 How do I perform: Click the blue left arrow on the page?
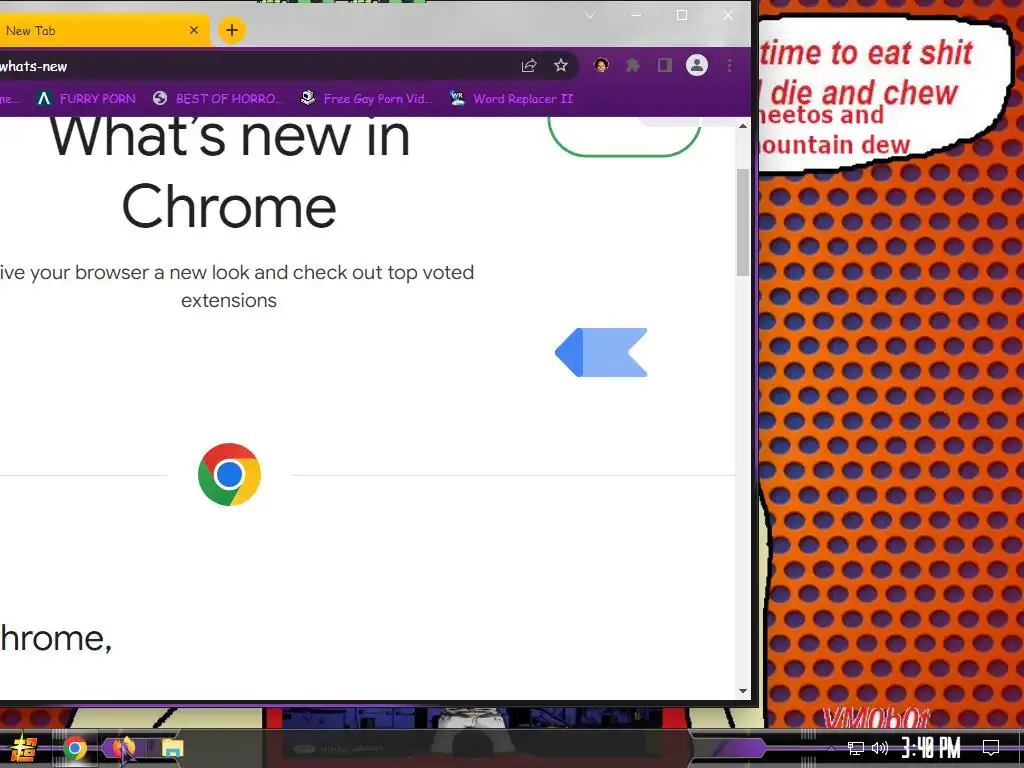click(x=601, y=353)
